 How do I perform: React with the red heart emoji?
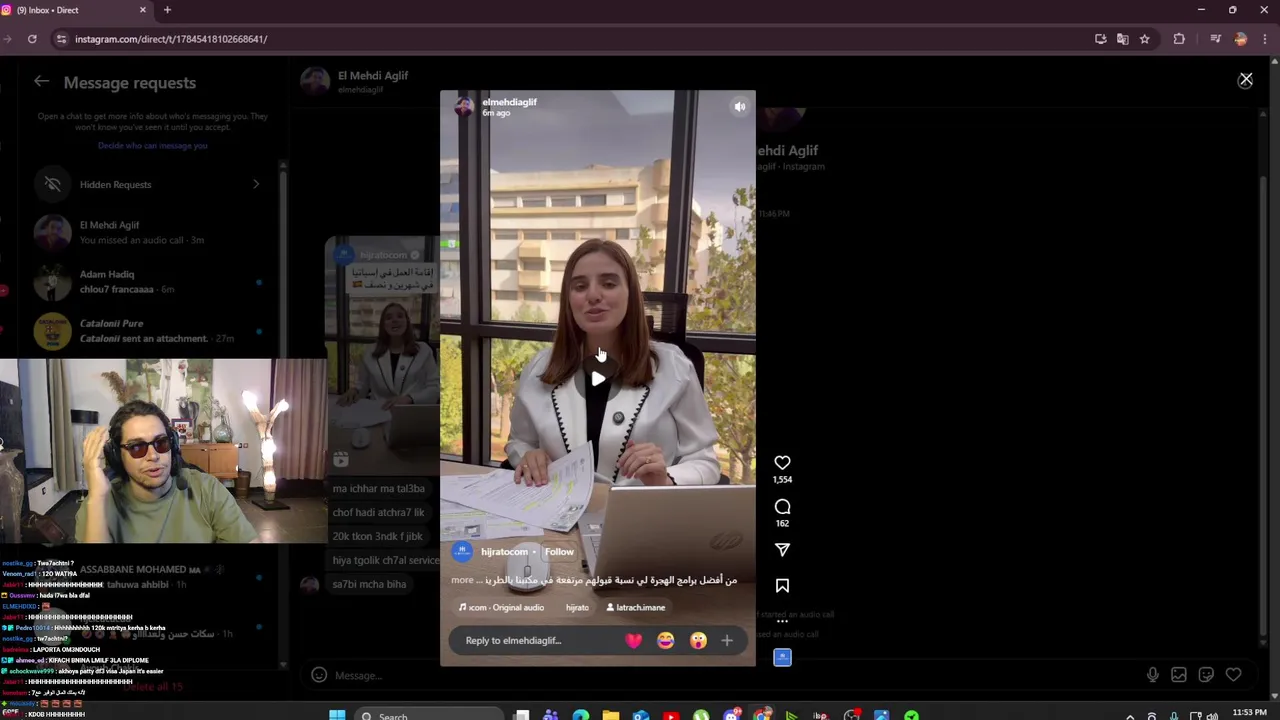[634, 640]
